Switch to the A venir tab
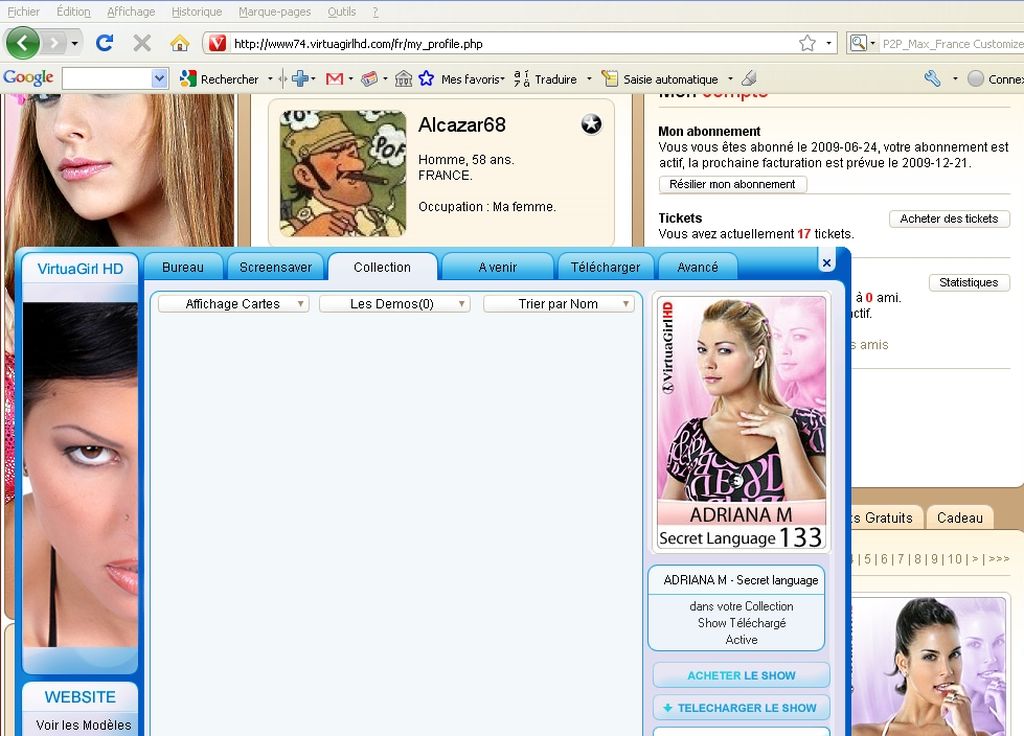1024x736 pixels. [497, 267]
